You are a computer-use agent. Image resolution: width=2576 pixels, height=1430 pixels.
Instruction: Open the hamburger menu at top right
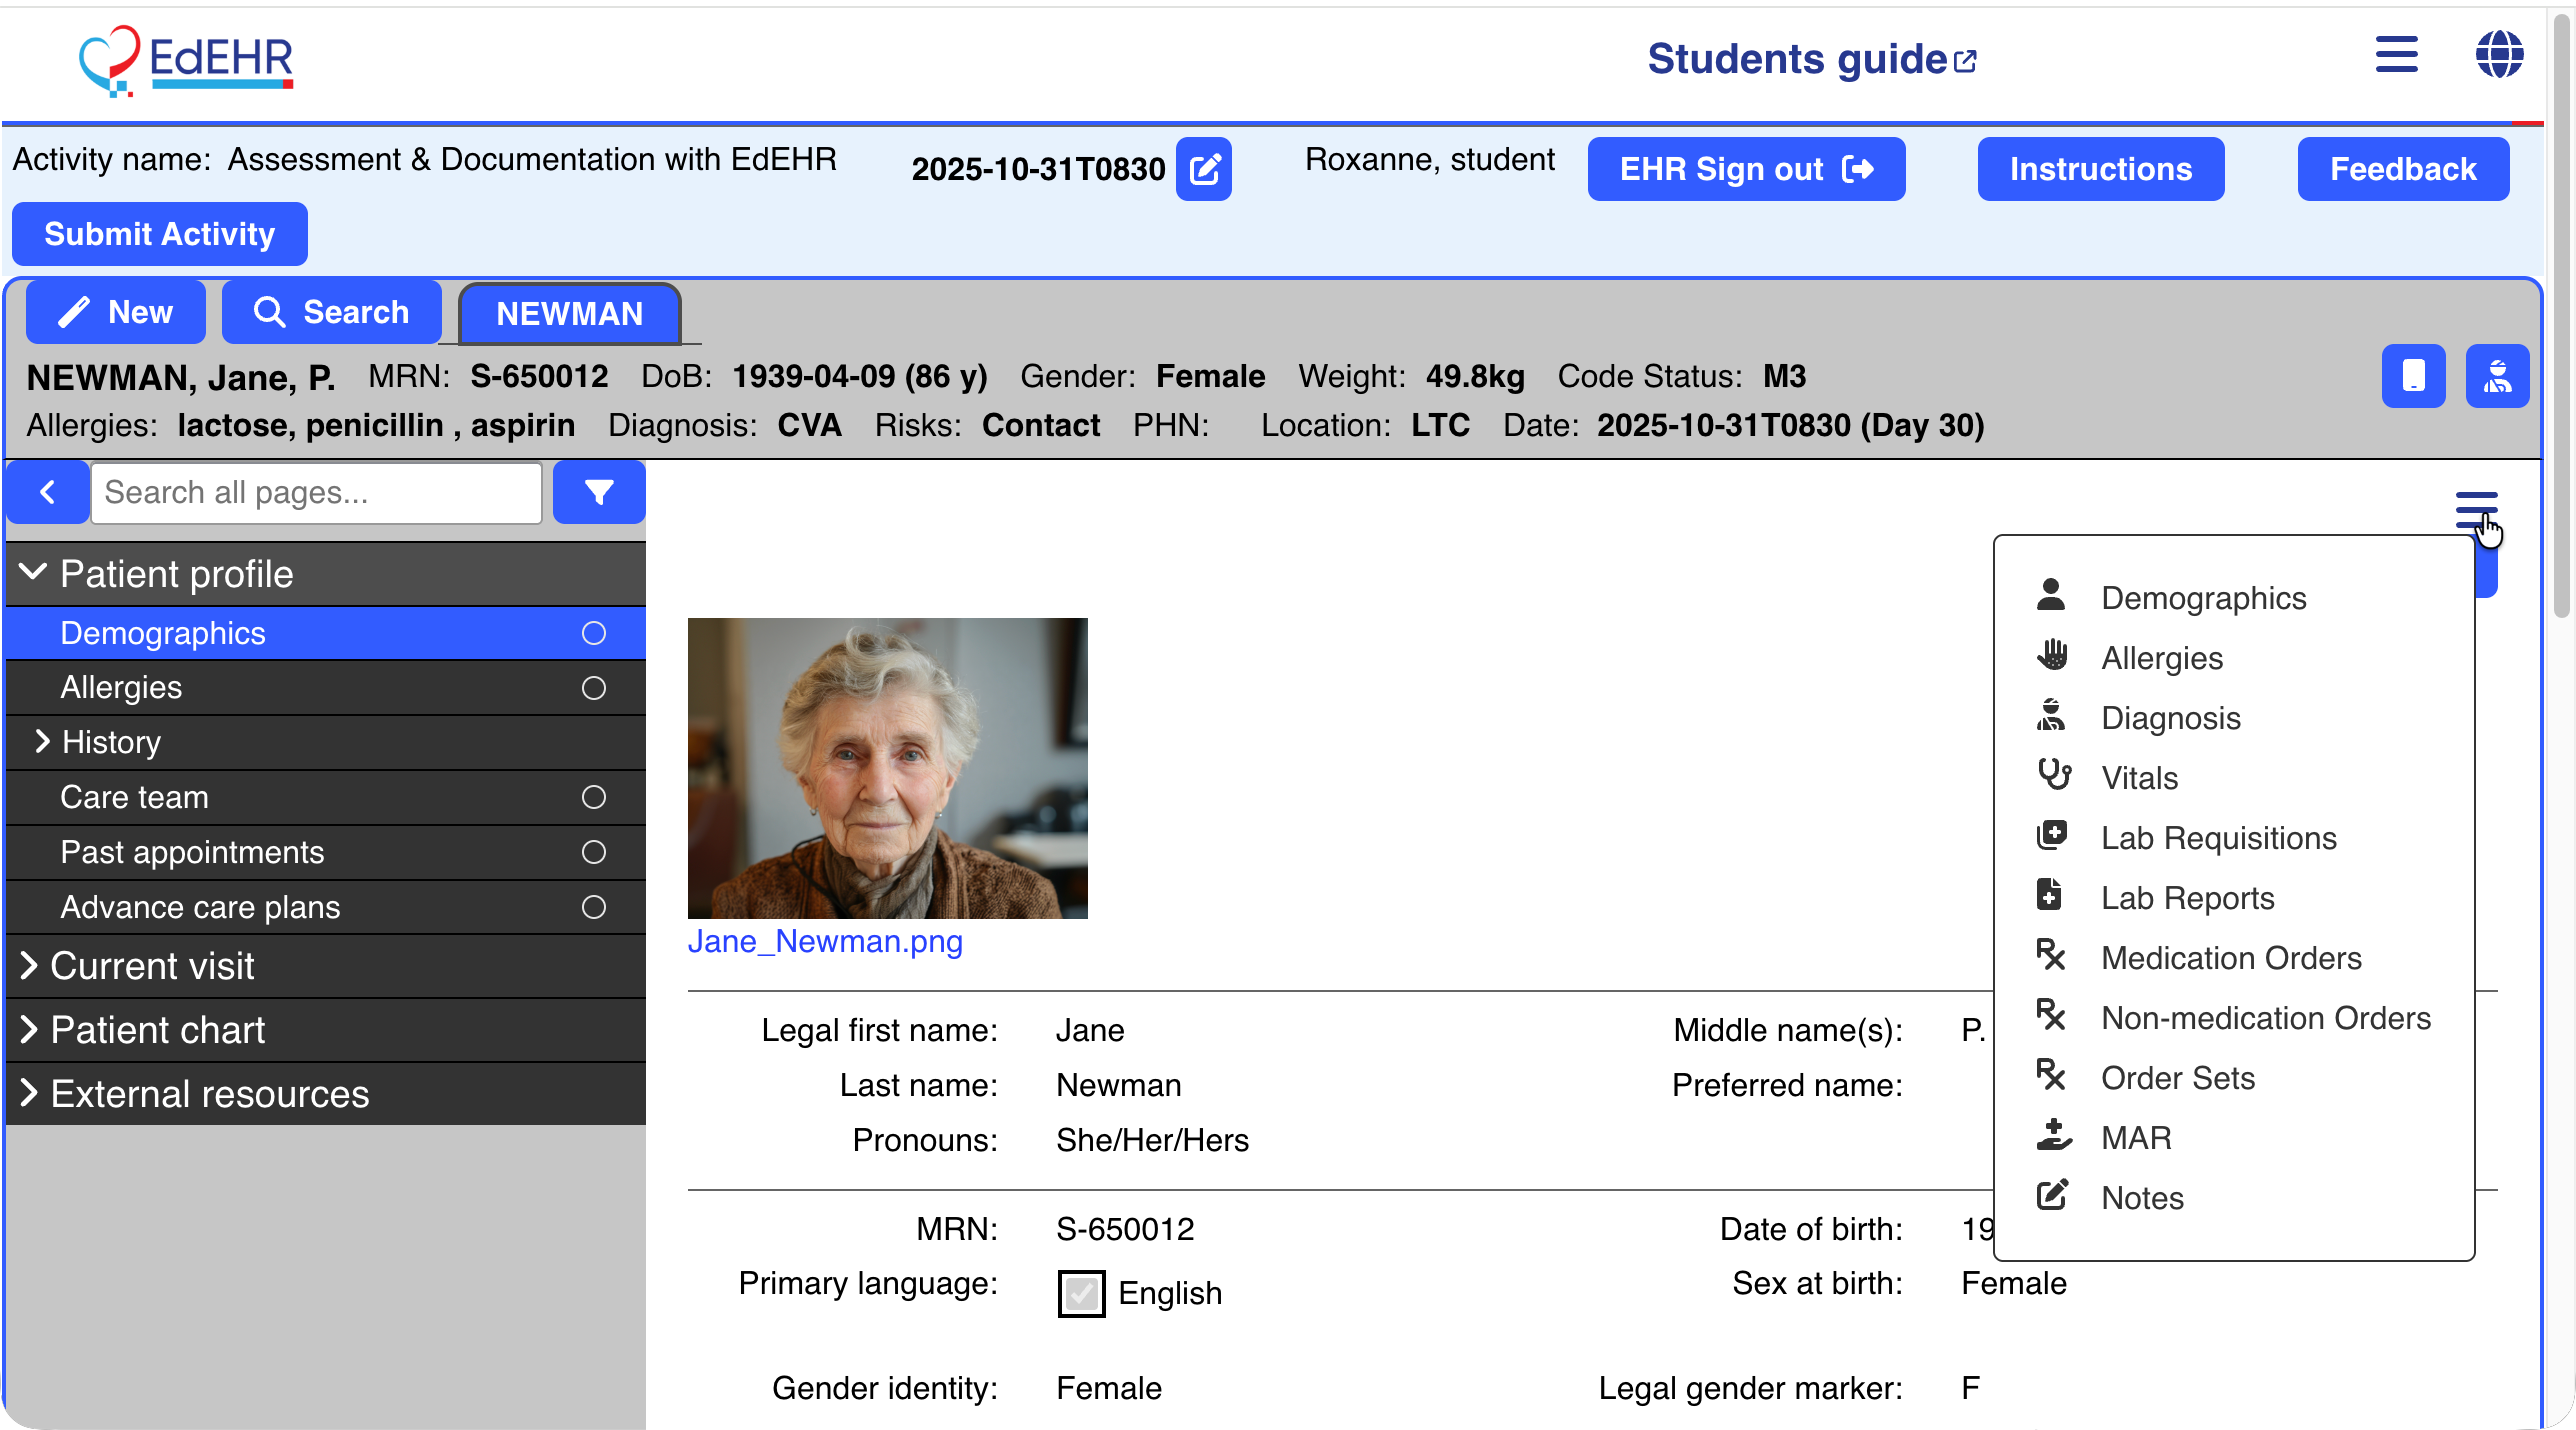(x=2397, y=56)
